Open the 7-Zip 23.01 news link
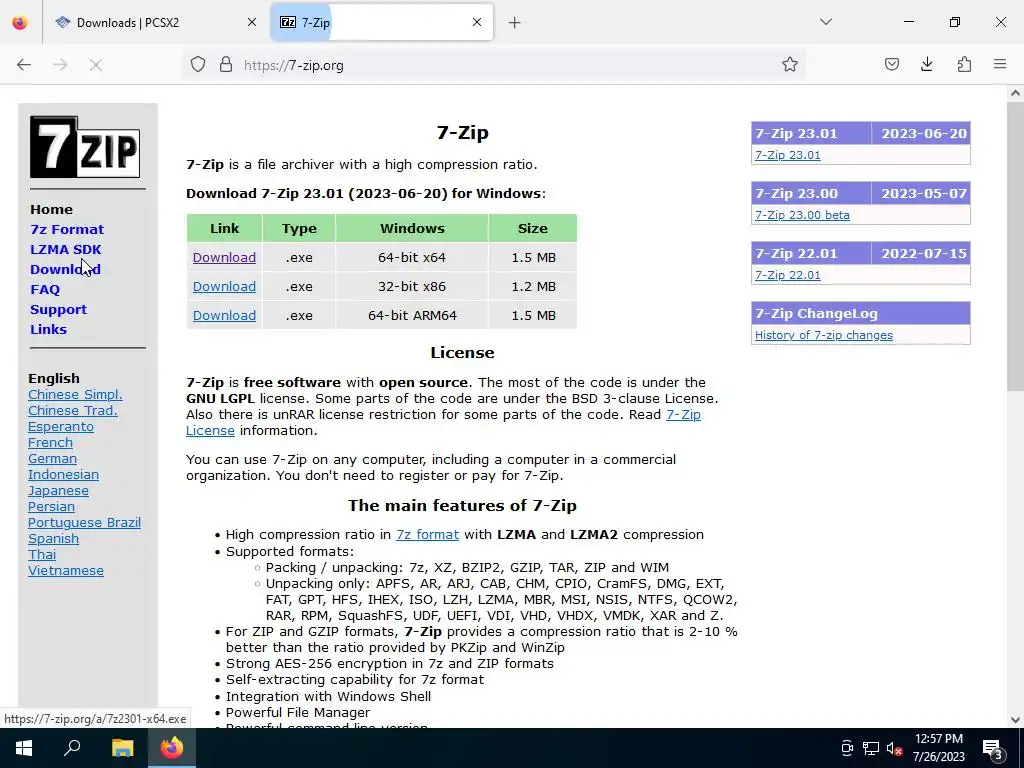Screen dimensions: 1024x768 (x=788, y=155)
